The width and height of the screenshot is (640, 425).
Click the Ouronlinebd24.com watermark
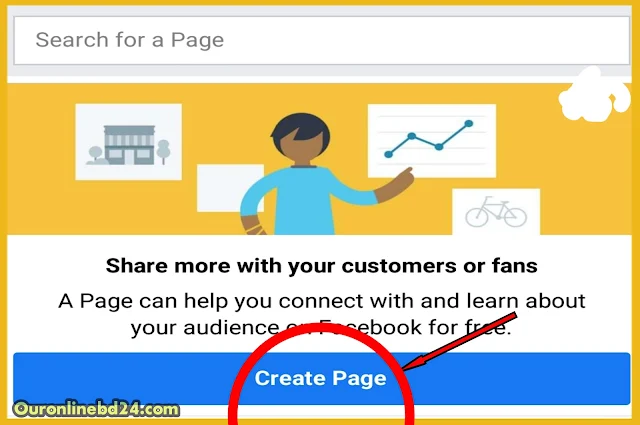96,409
